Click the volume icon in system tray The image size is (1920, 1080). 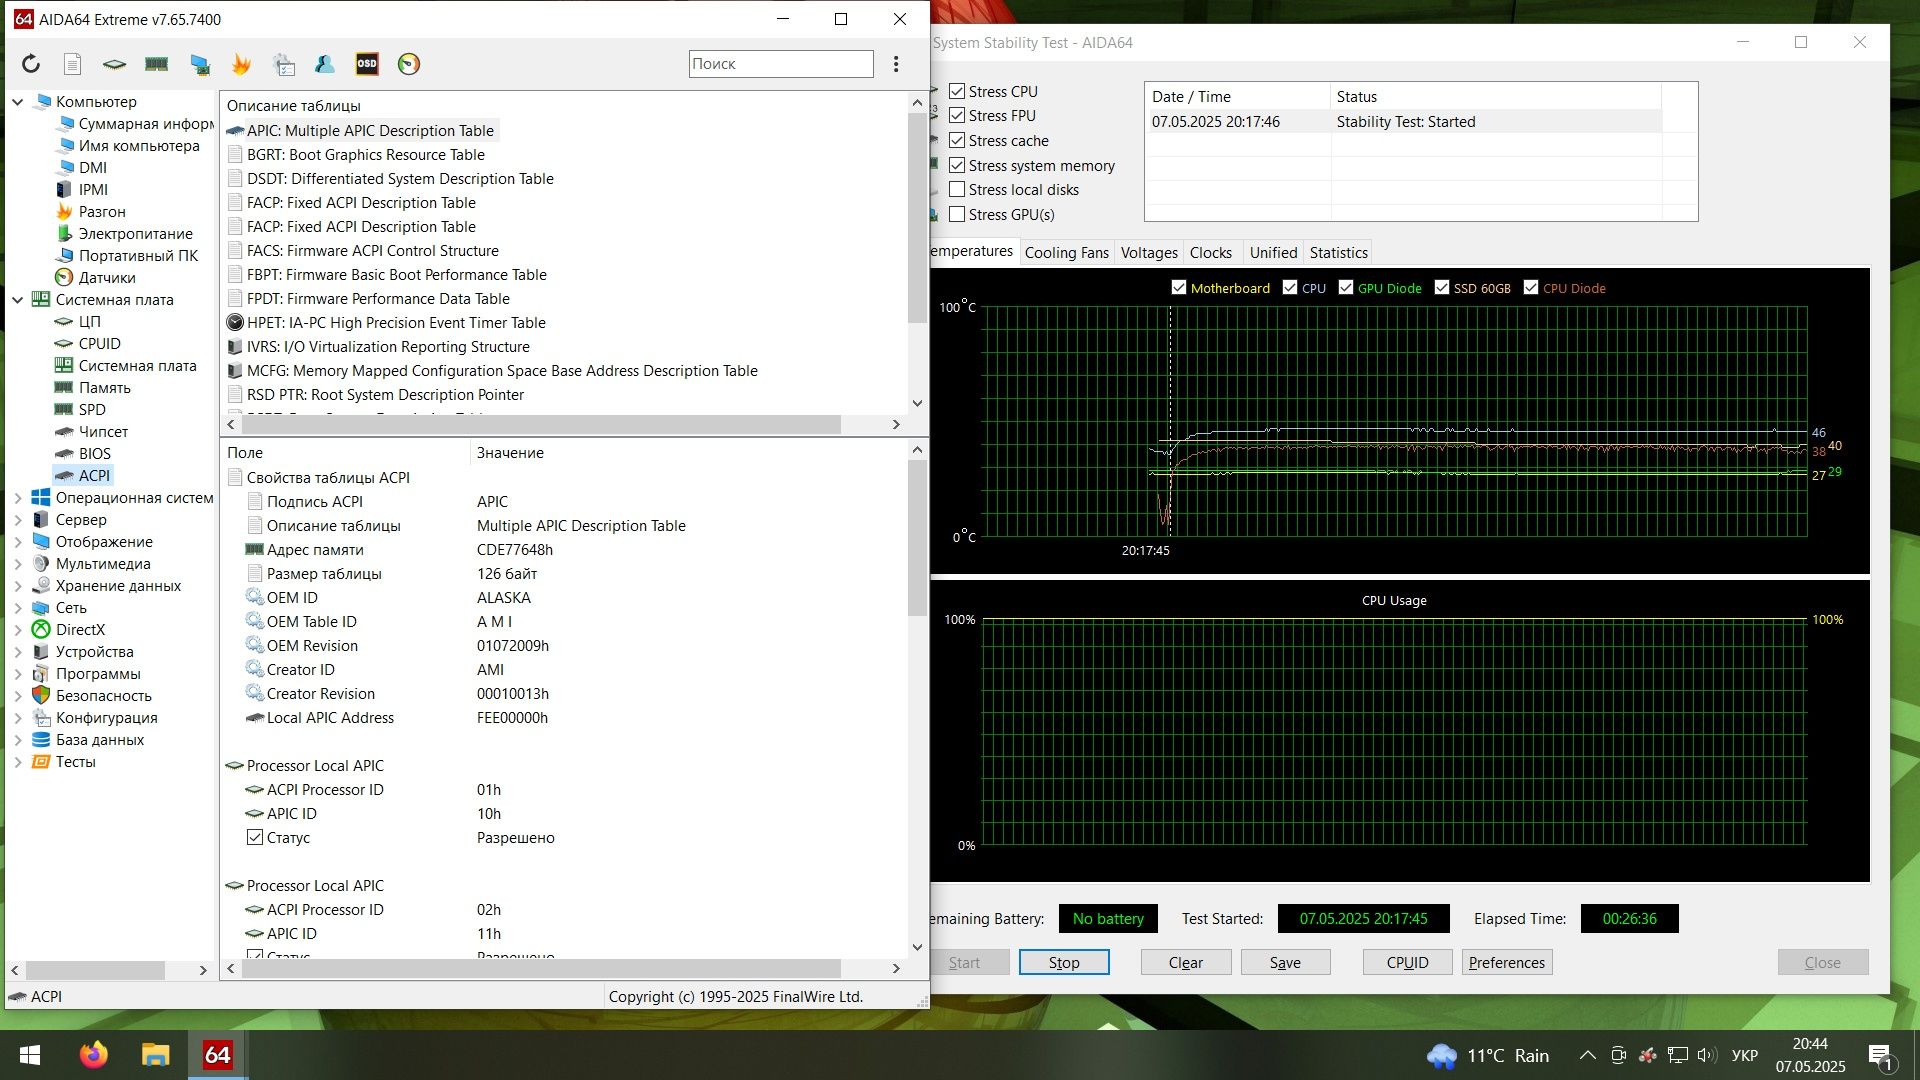pos(1706,1055)
